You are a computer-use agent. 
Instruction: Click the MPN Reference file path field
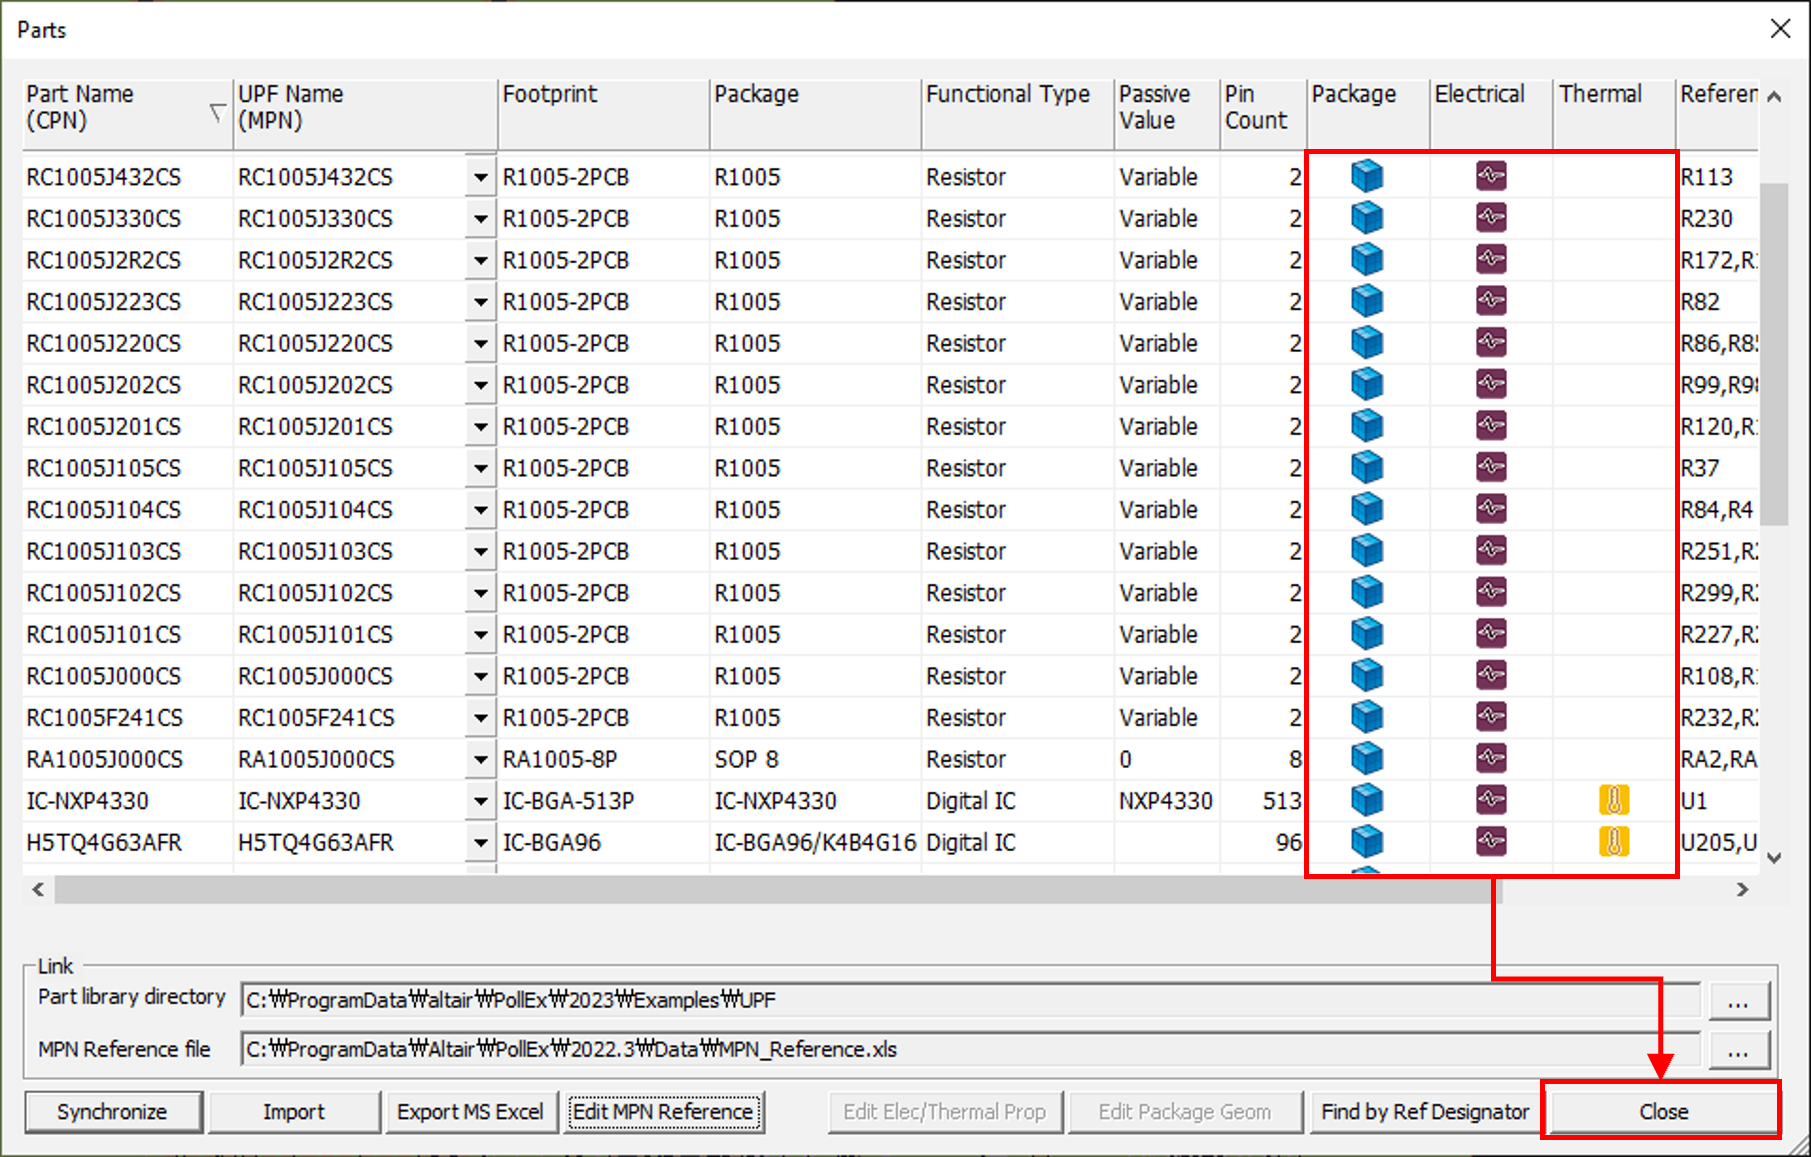(968, 1049)
